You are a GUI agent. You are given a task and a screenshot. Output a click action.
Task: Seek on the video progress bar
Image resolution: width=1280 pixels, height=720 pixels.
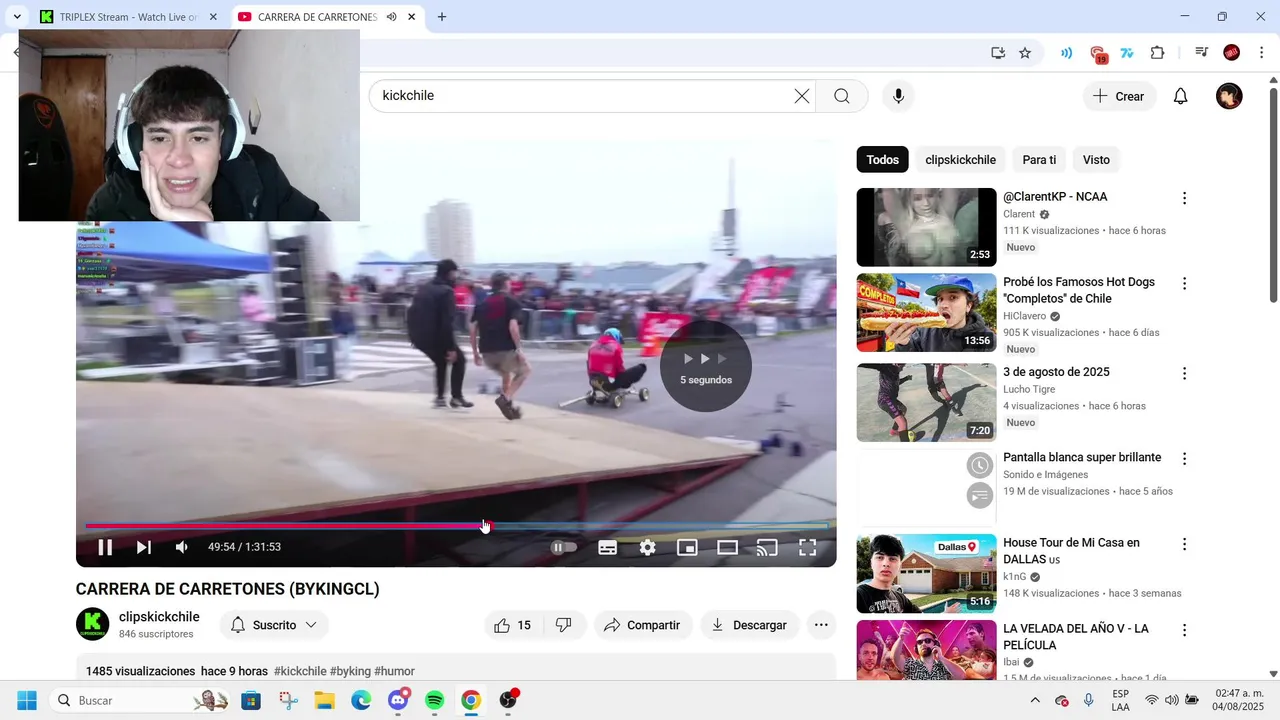point(456,525)
